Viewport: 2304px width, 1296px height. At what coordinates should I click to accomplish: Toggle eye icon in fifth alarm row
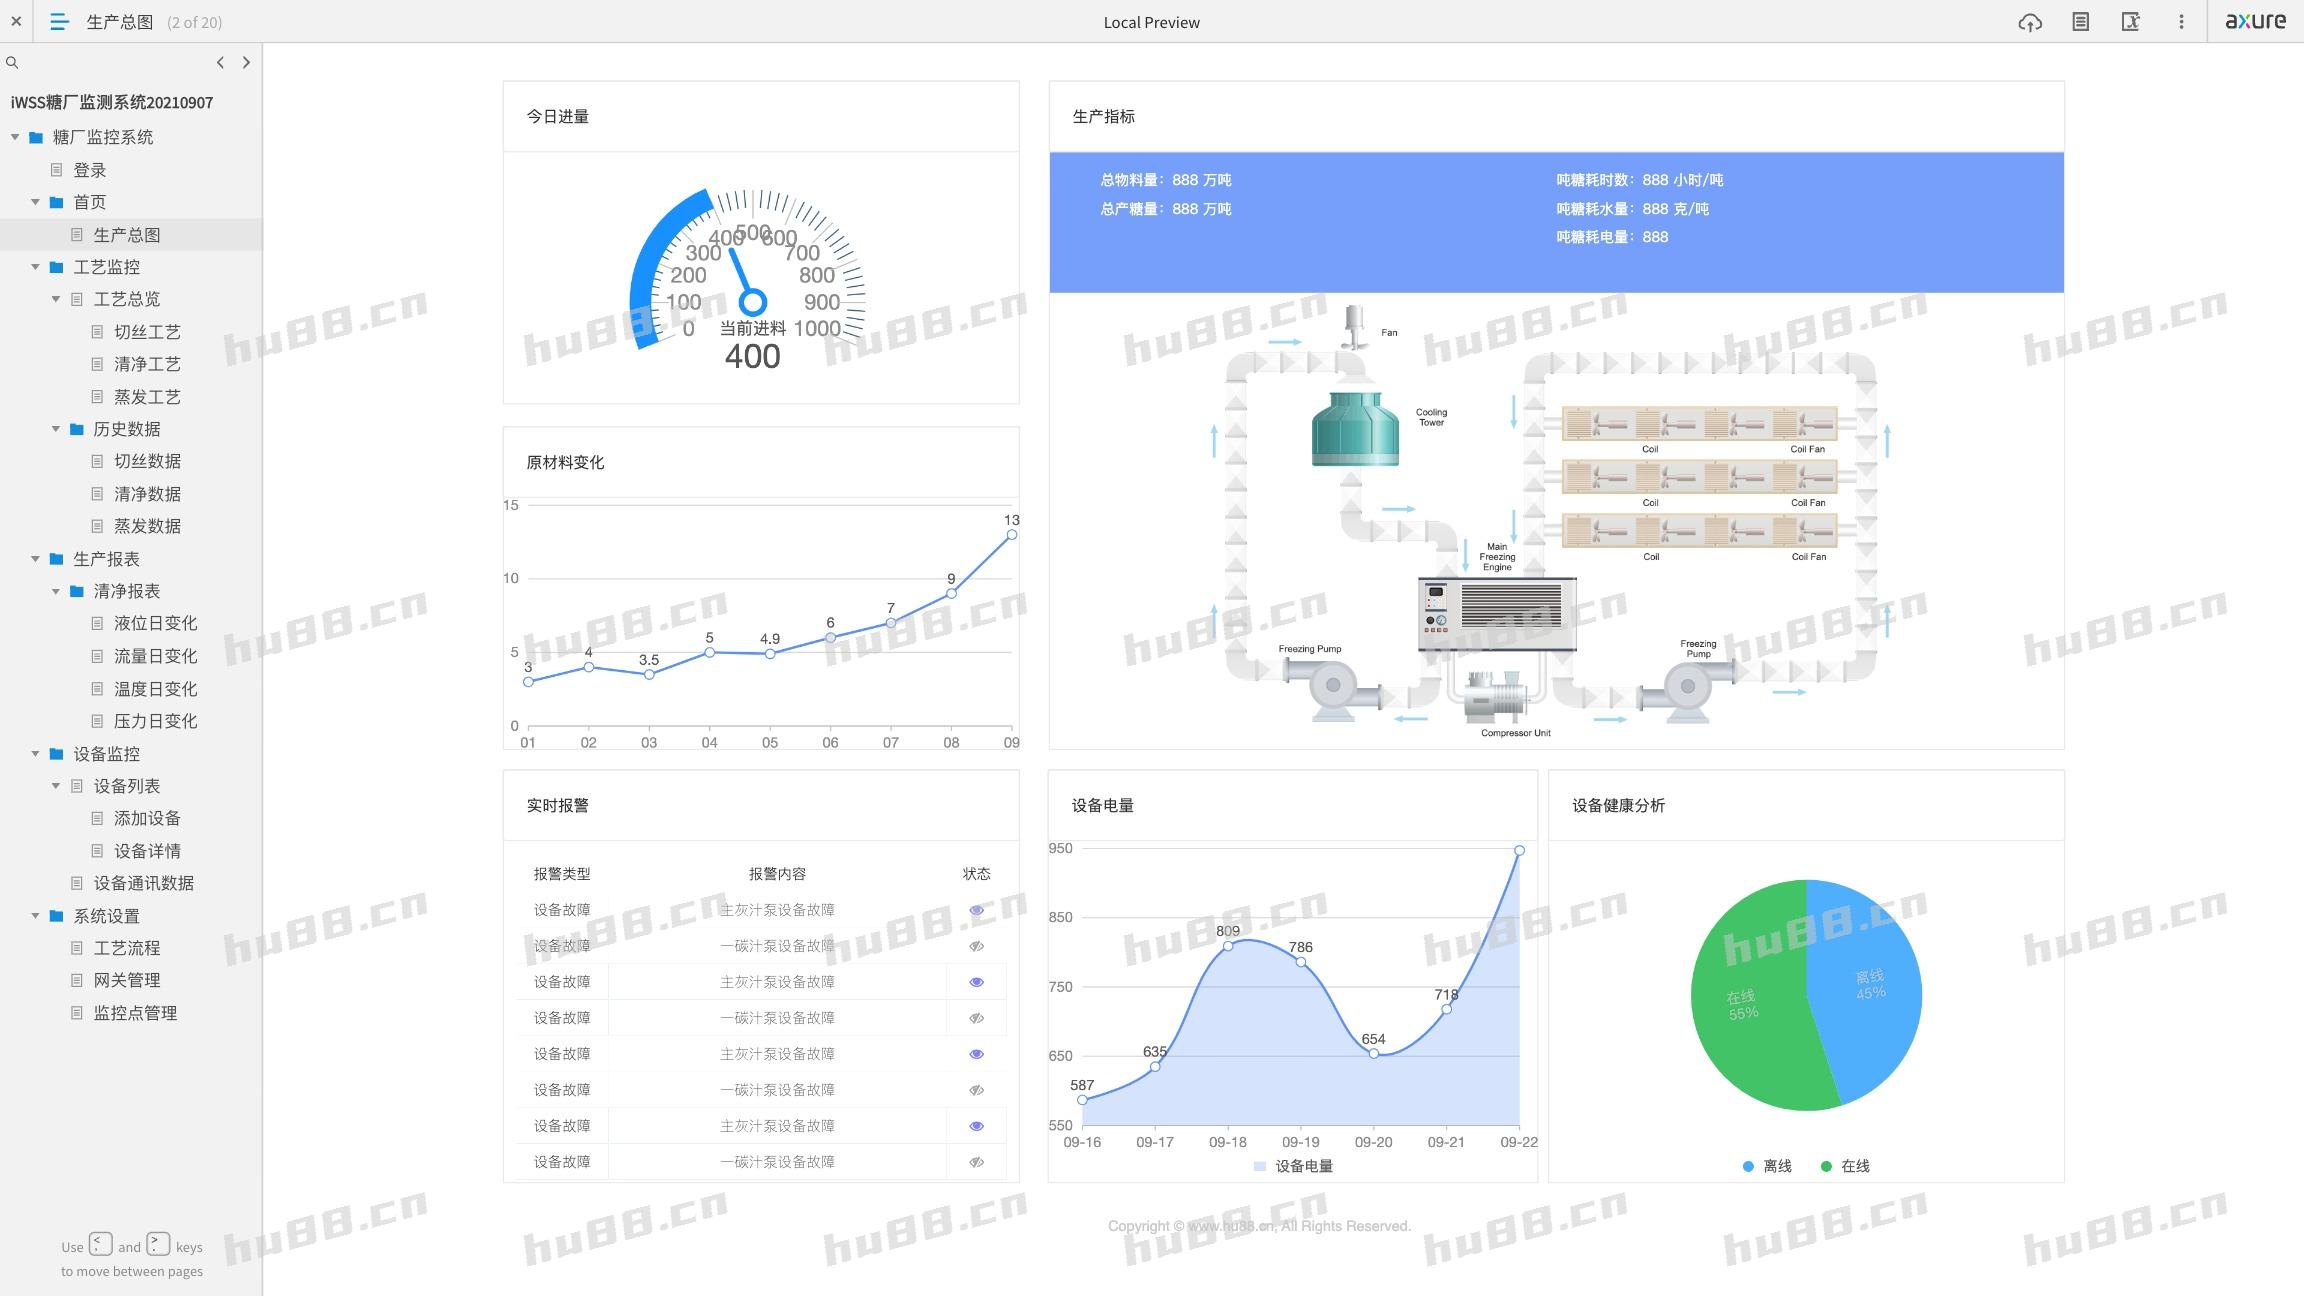click(x=976, y=1054)
